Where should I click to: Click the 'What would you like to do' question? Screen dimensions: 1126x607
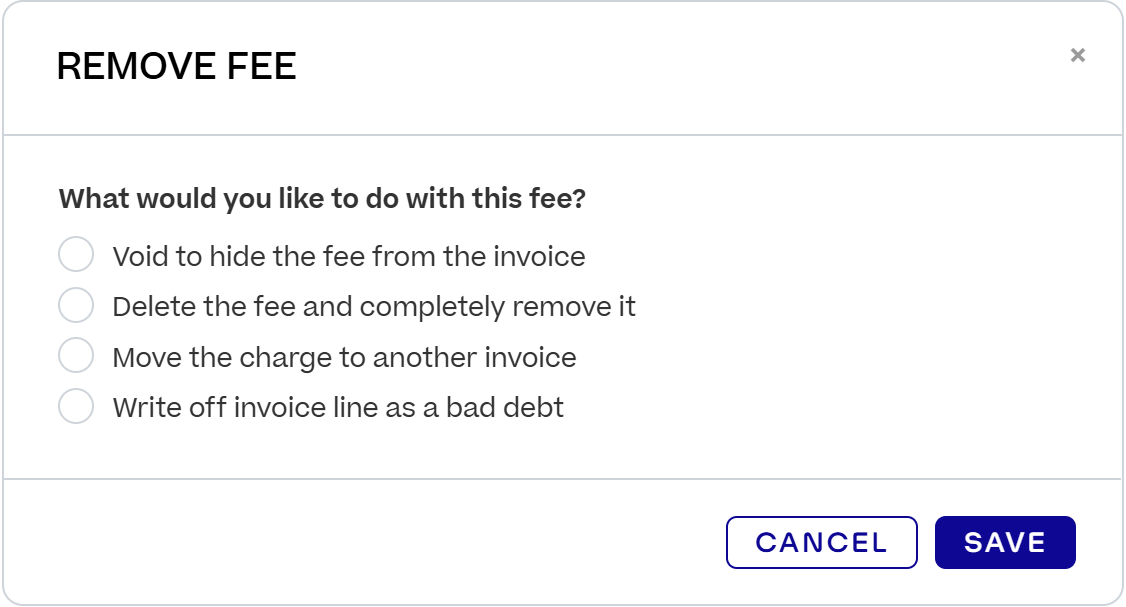[x=322, y=198]
